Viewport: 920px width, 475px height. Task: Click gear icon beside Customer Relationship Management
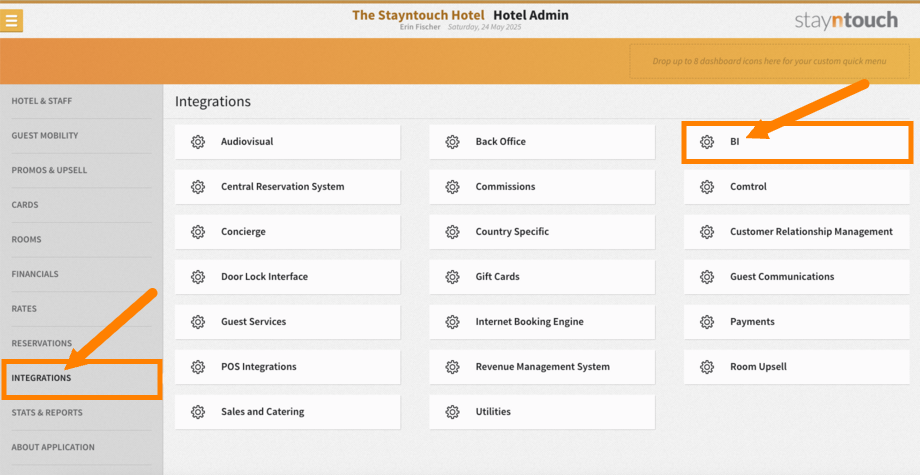pyautogui.click(x=707, y=232)
